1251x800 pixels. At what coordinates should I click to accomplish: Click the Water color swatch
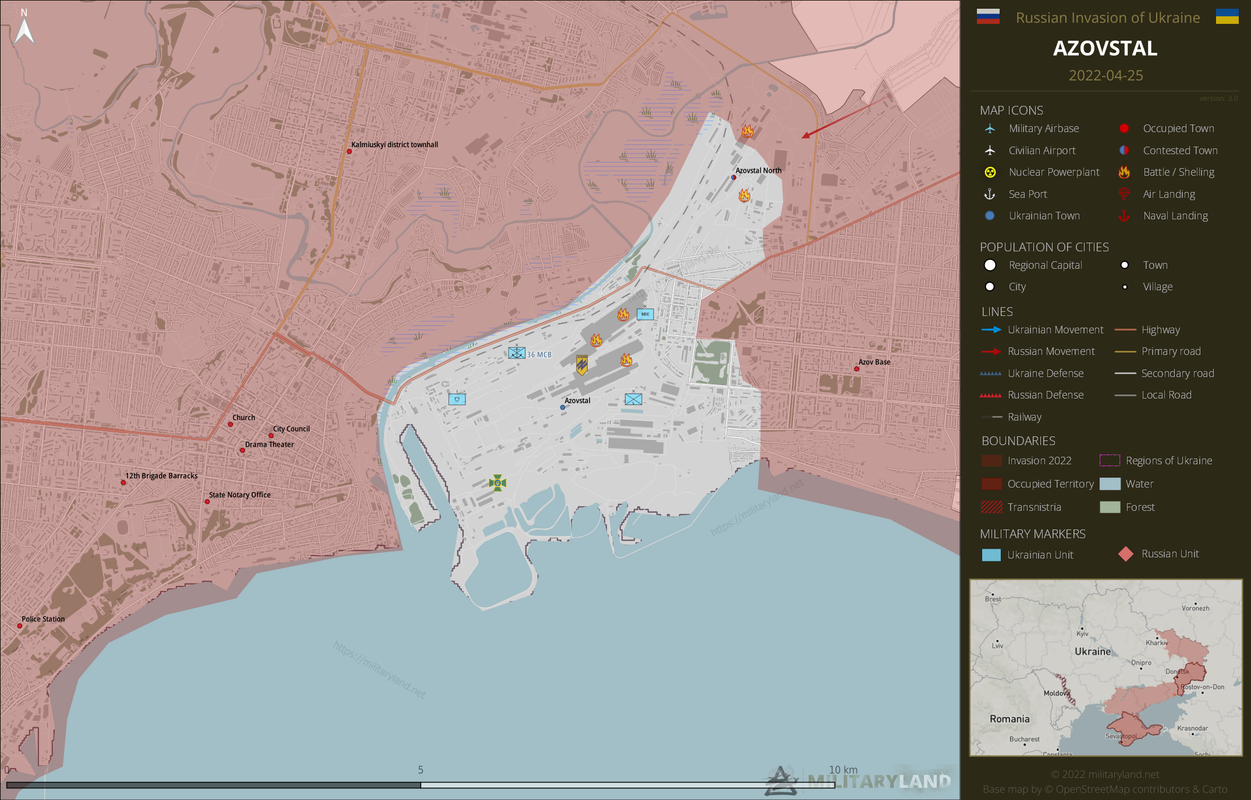click(1109, 484)
